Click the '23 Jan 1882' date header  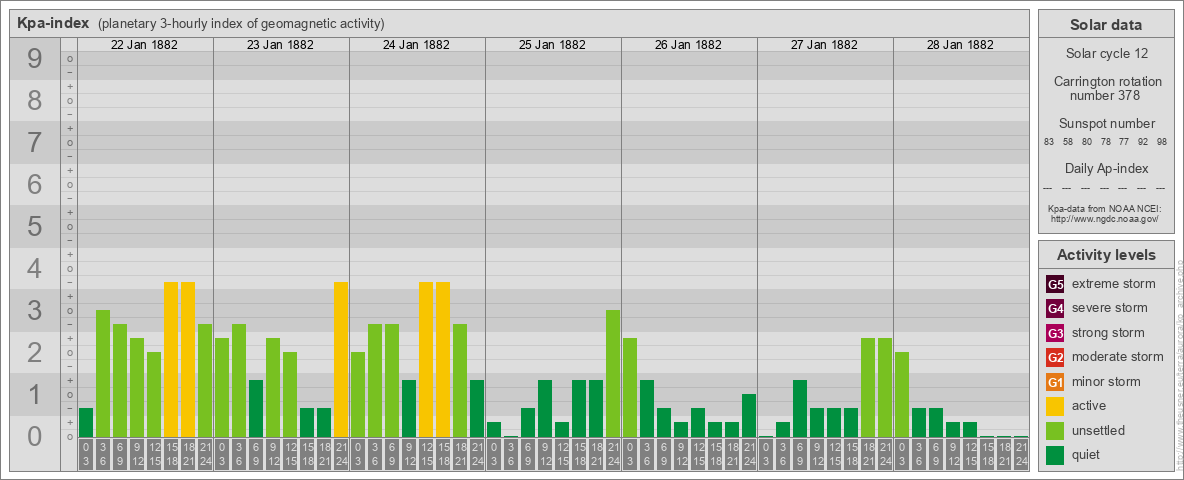pyautogui.click(x=280, y=45)
